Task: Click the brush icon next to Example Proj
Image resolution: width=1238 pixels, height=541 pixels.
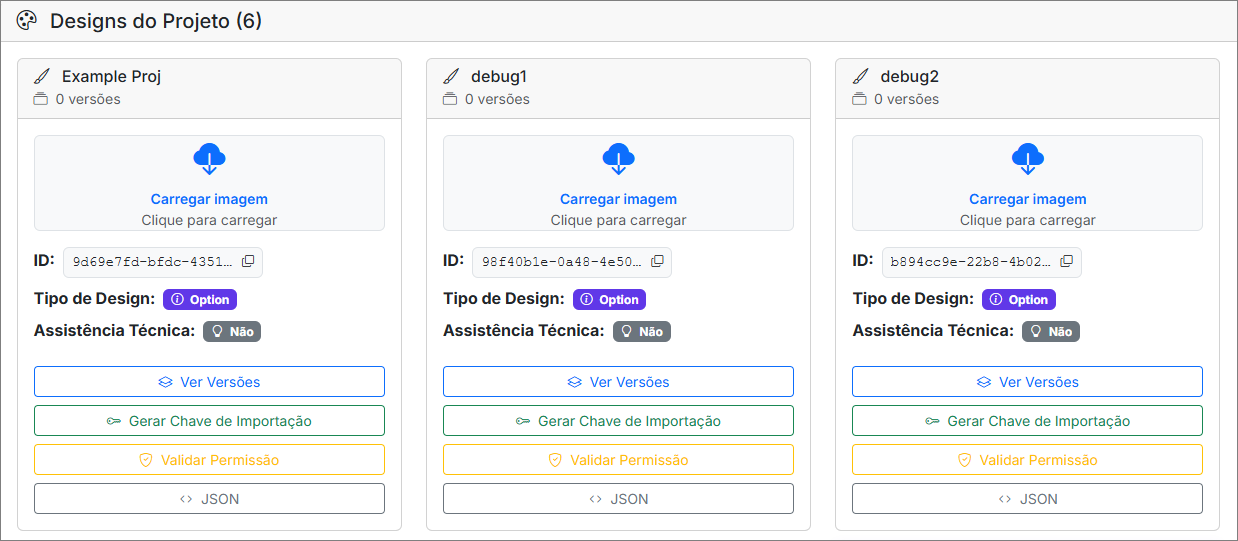Action: pyautogui.click(x=42, y=76)
